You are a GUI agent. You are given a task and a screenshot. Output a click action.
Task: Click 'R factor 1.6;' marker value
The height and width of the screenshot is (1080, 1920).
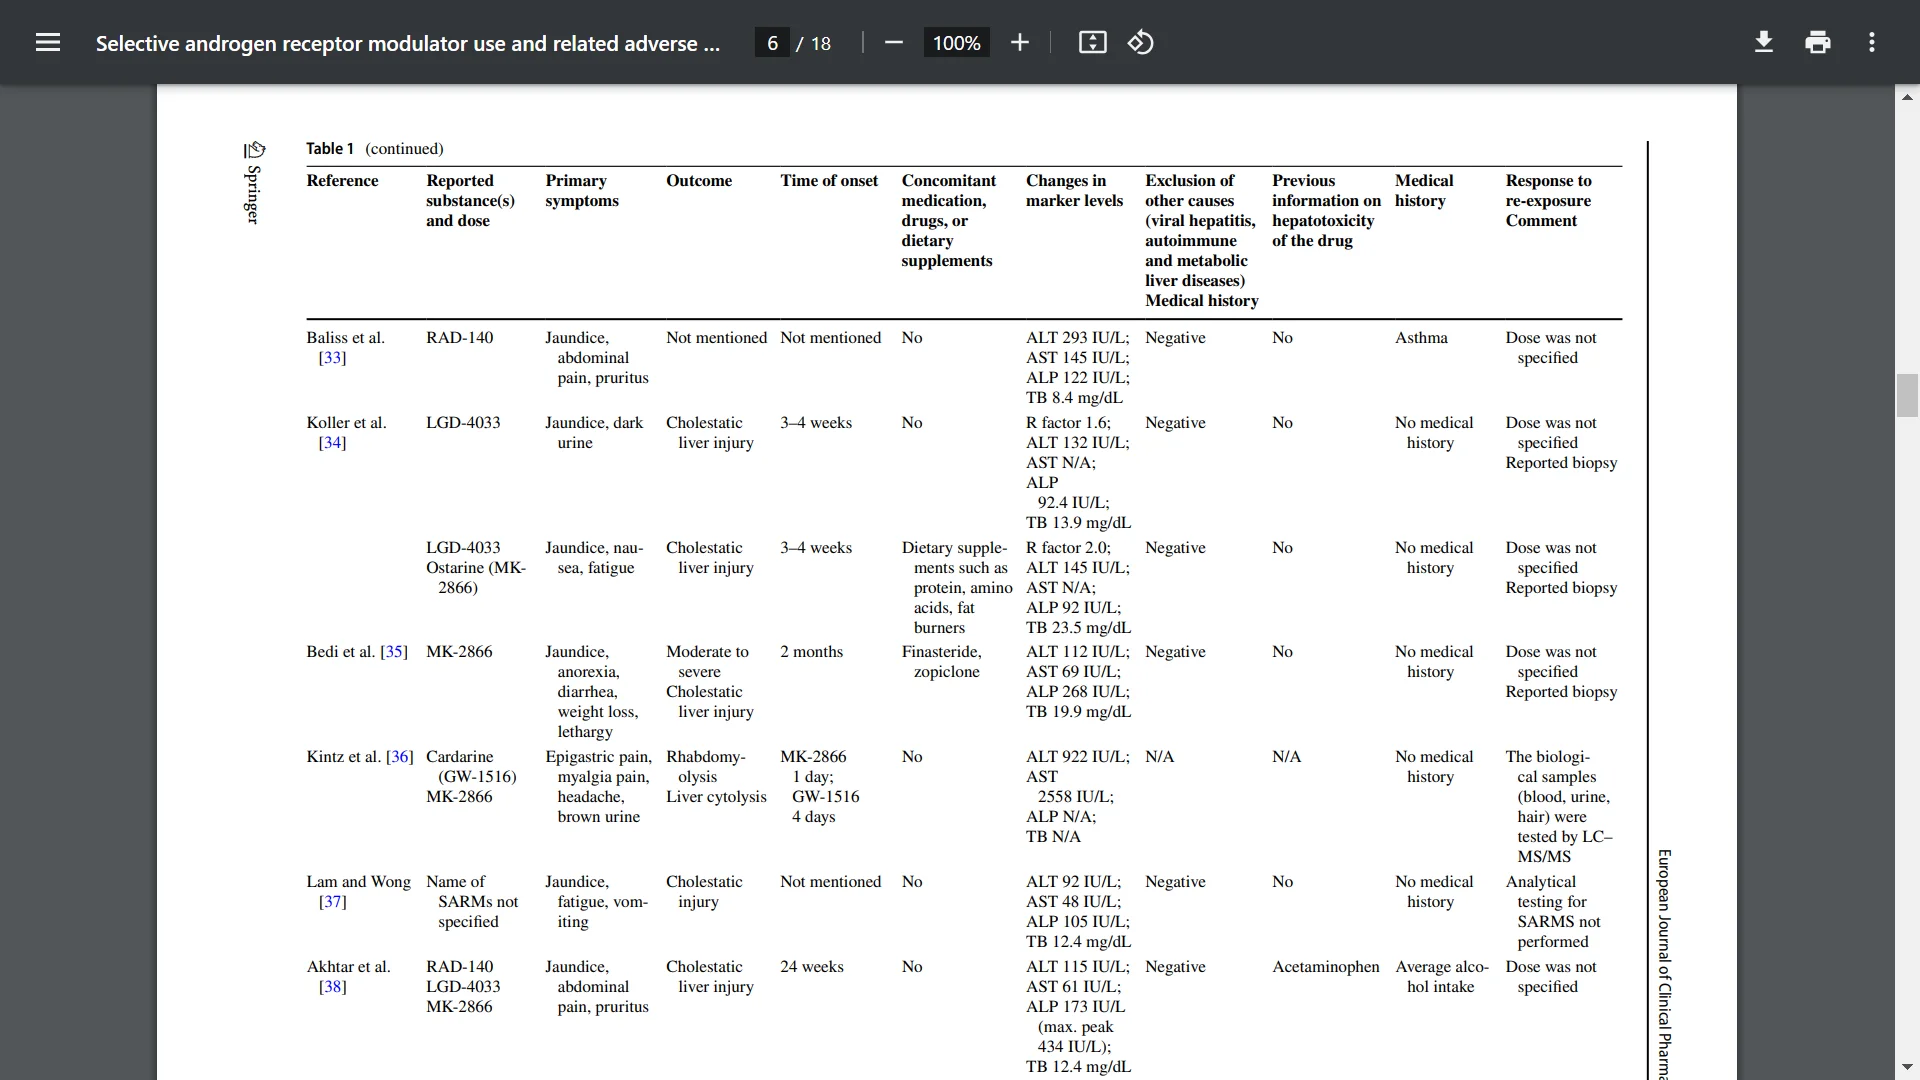click(x=1068, y=423)
